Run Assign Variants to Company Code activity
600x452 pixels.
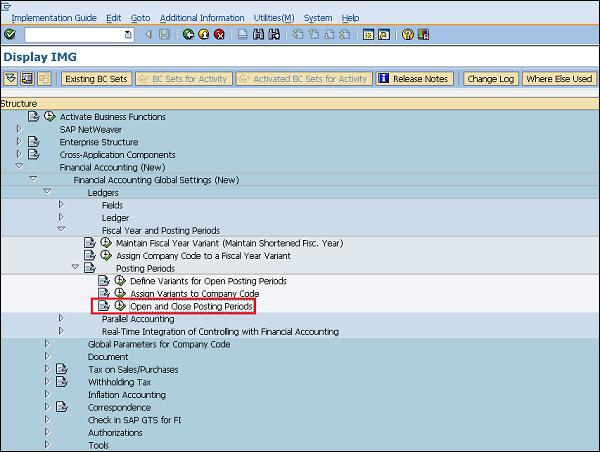pyautogui.click(x=120, y=294)
